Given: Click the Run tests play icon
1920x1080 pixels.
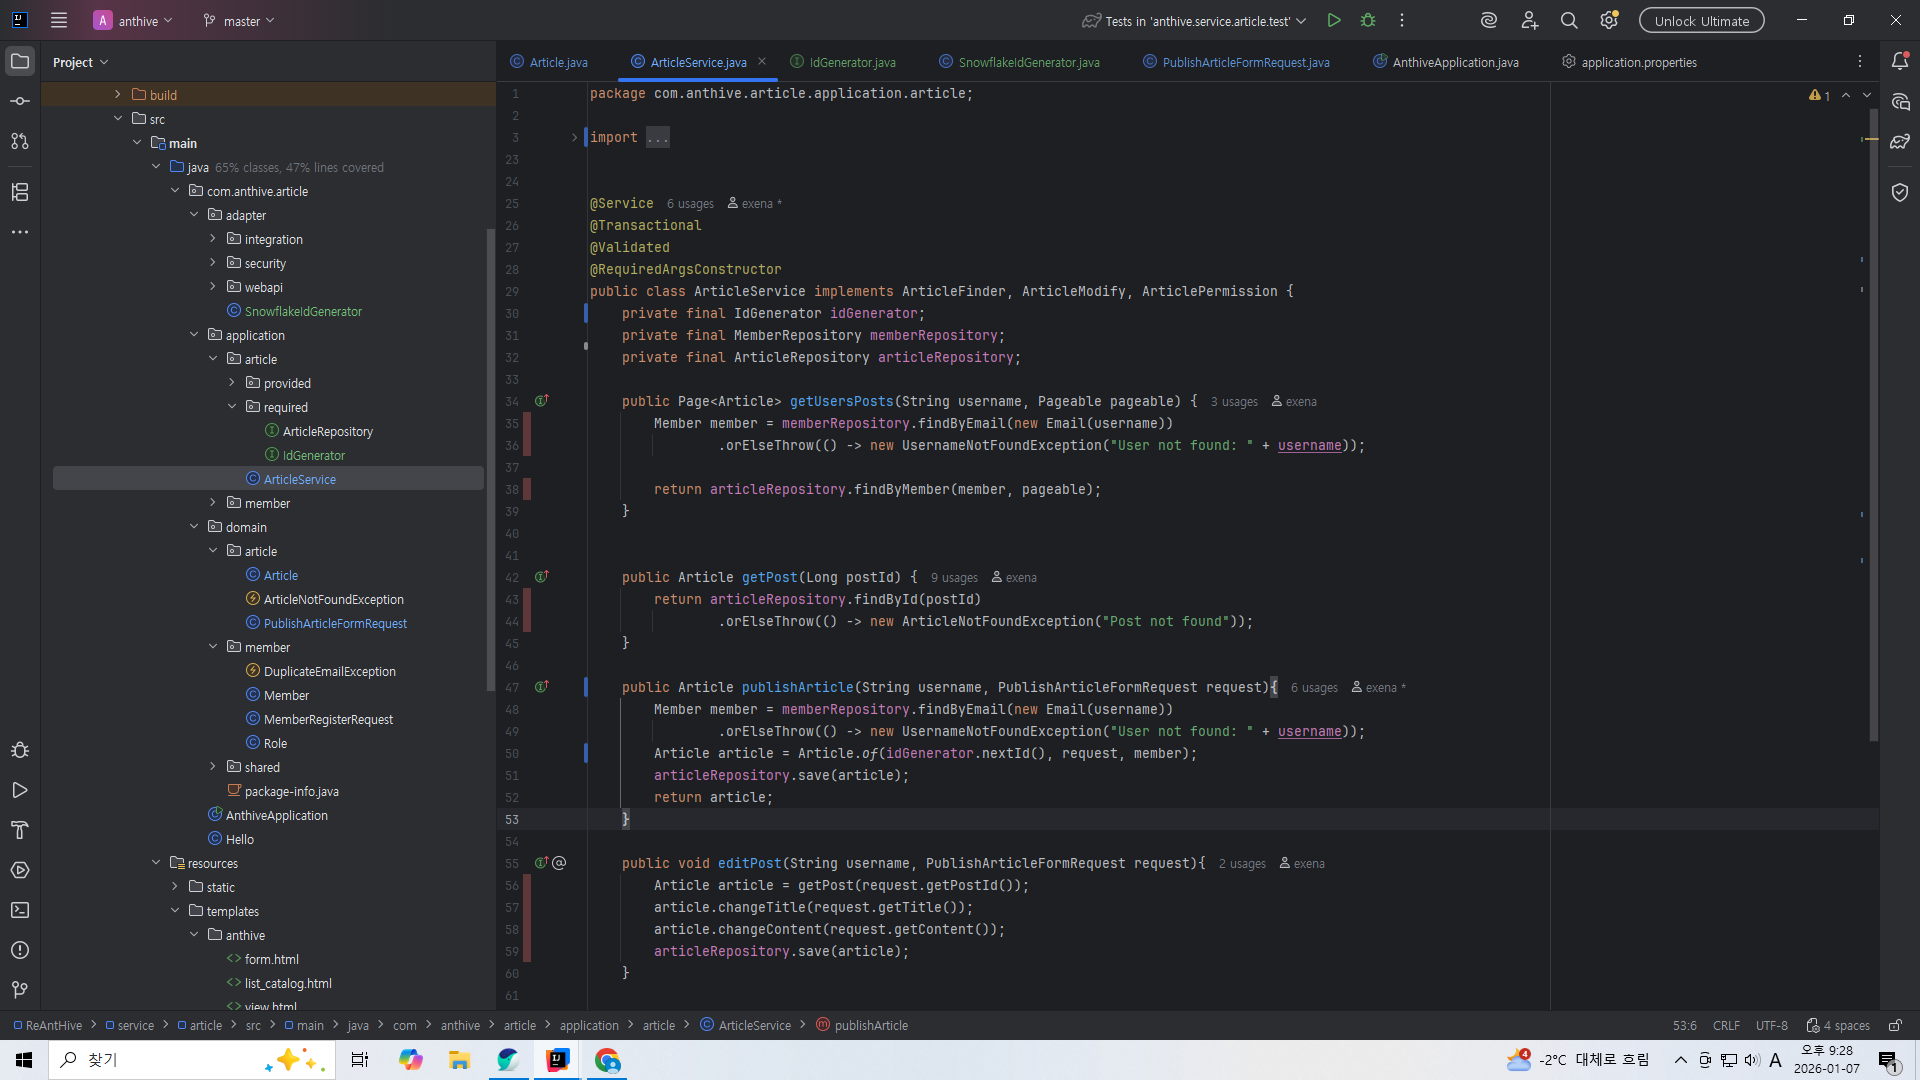Looking at the screenshot, I should pyautogui.click(x=1333, y=20).
